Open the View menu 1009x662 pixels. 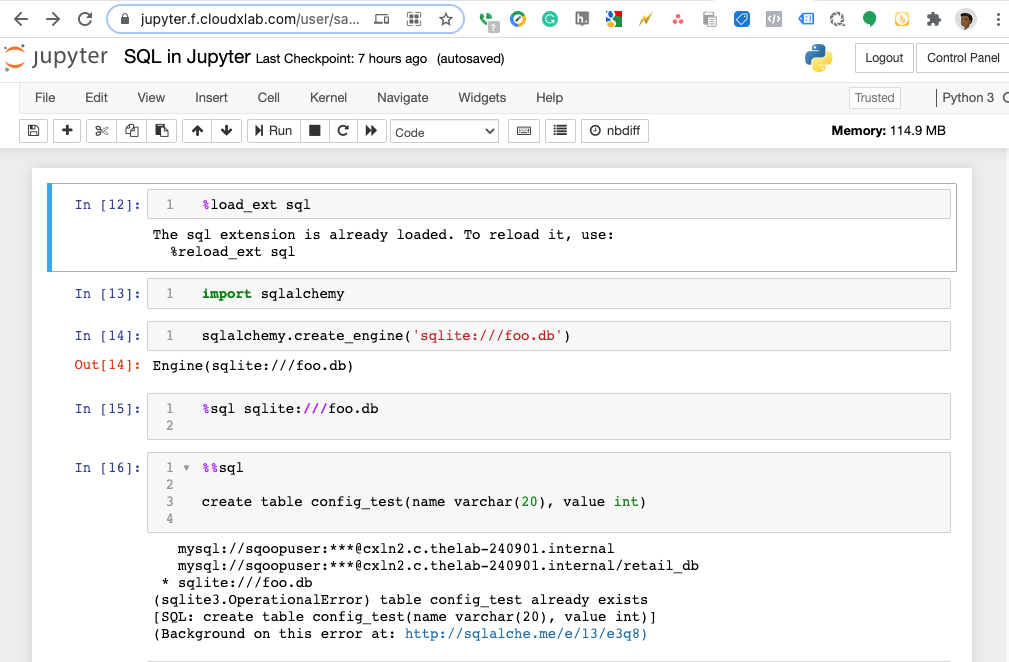151,98
